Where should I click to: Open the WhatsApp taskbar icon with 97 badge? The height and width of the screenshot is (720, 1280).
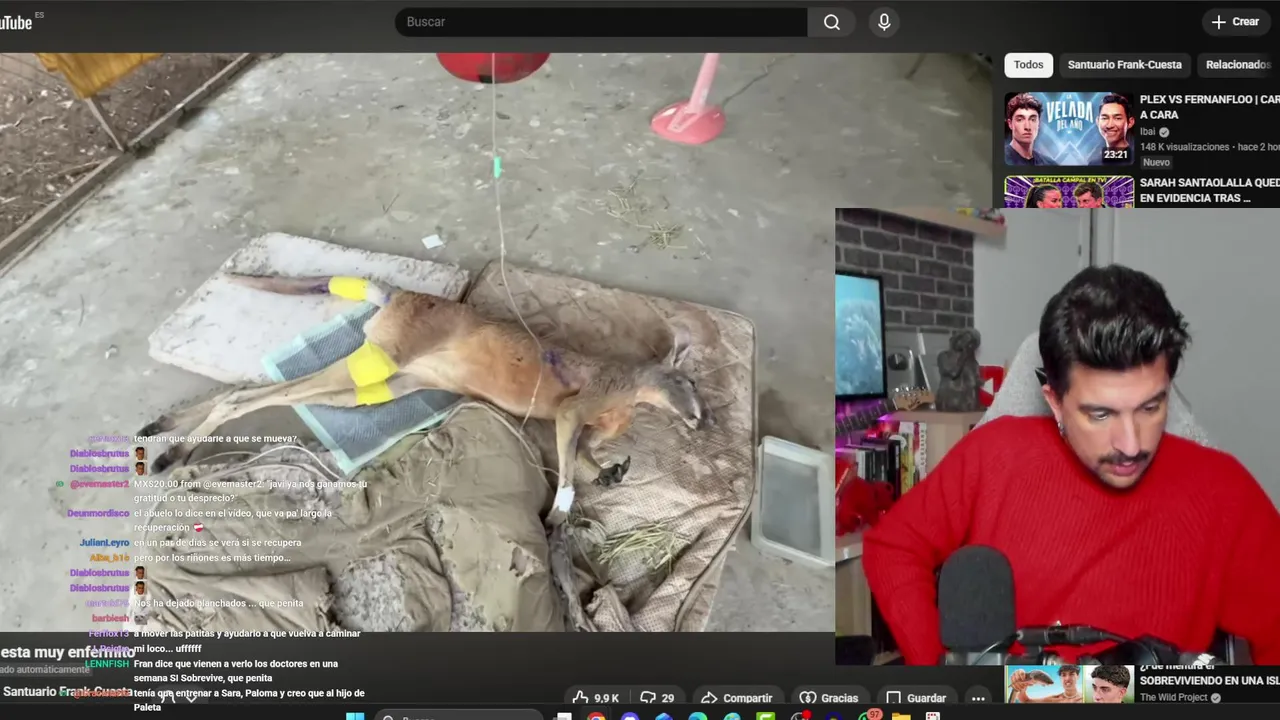[x=867, y=716]
